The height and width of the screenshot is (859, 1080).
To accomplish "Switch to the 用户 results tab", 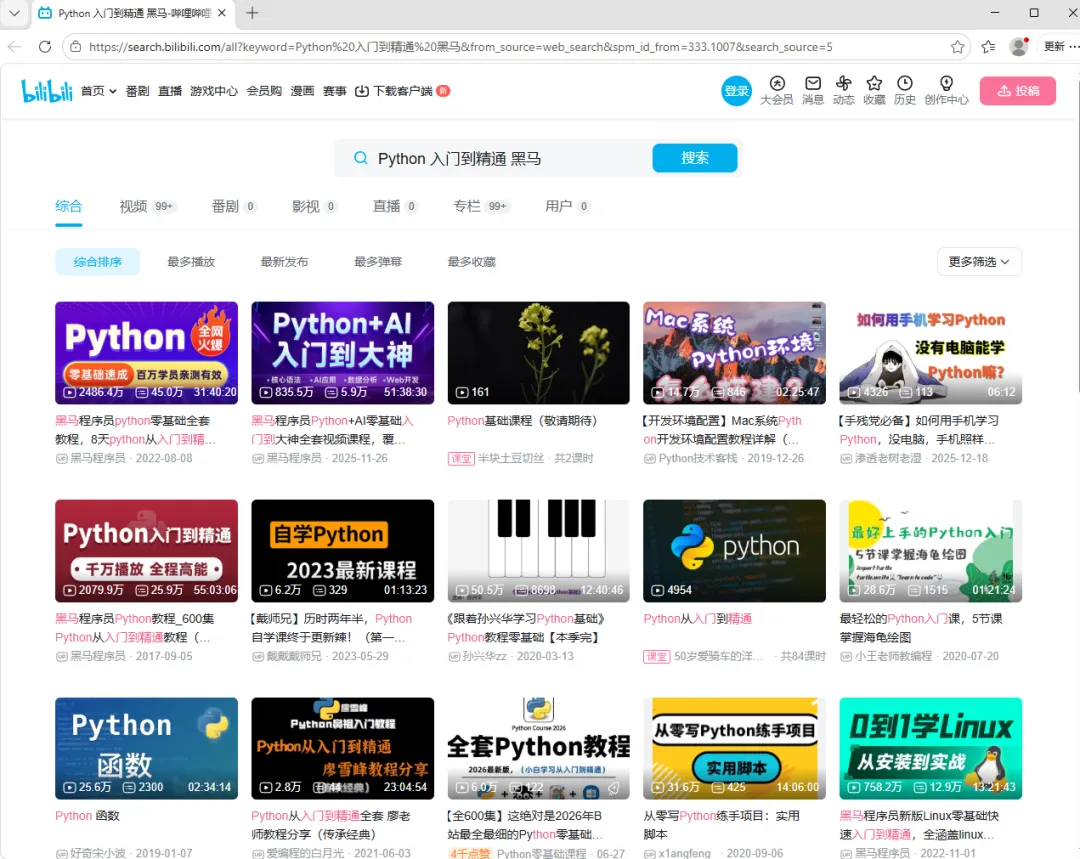I will click(568, 206).
